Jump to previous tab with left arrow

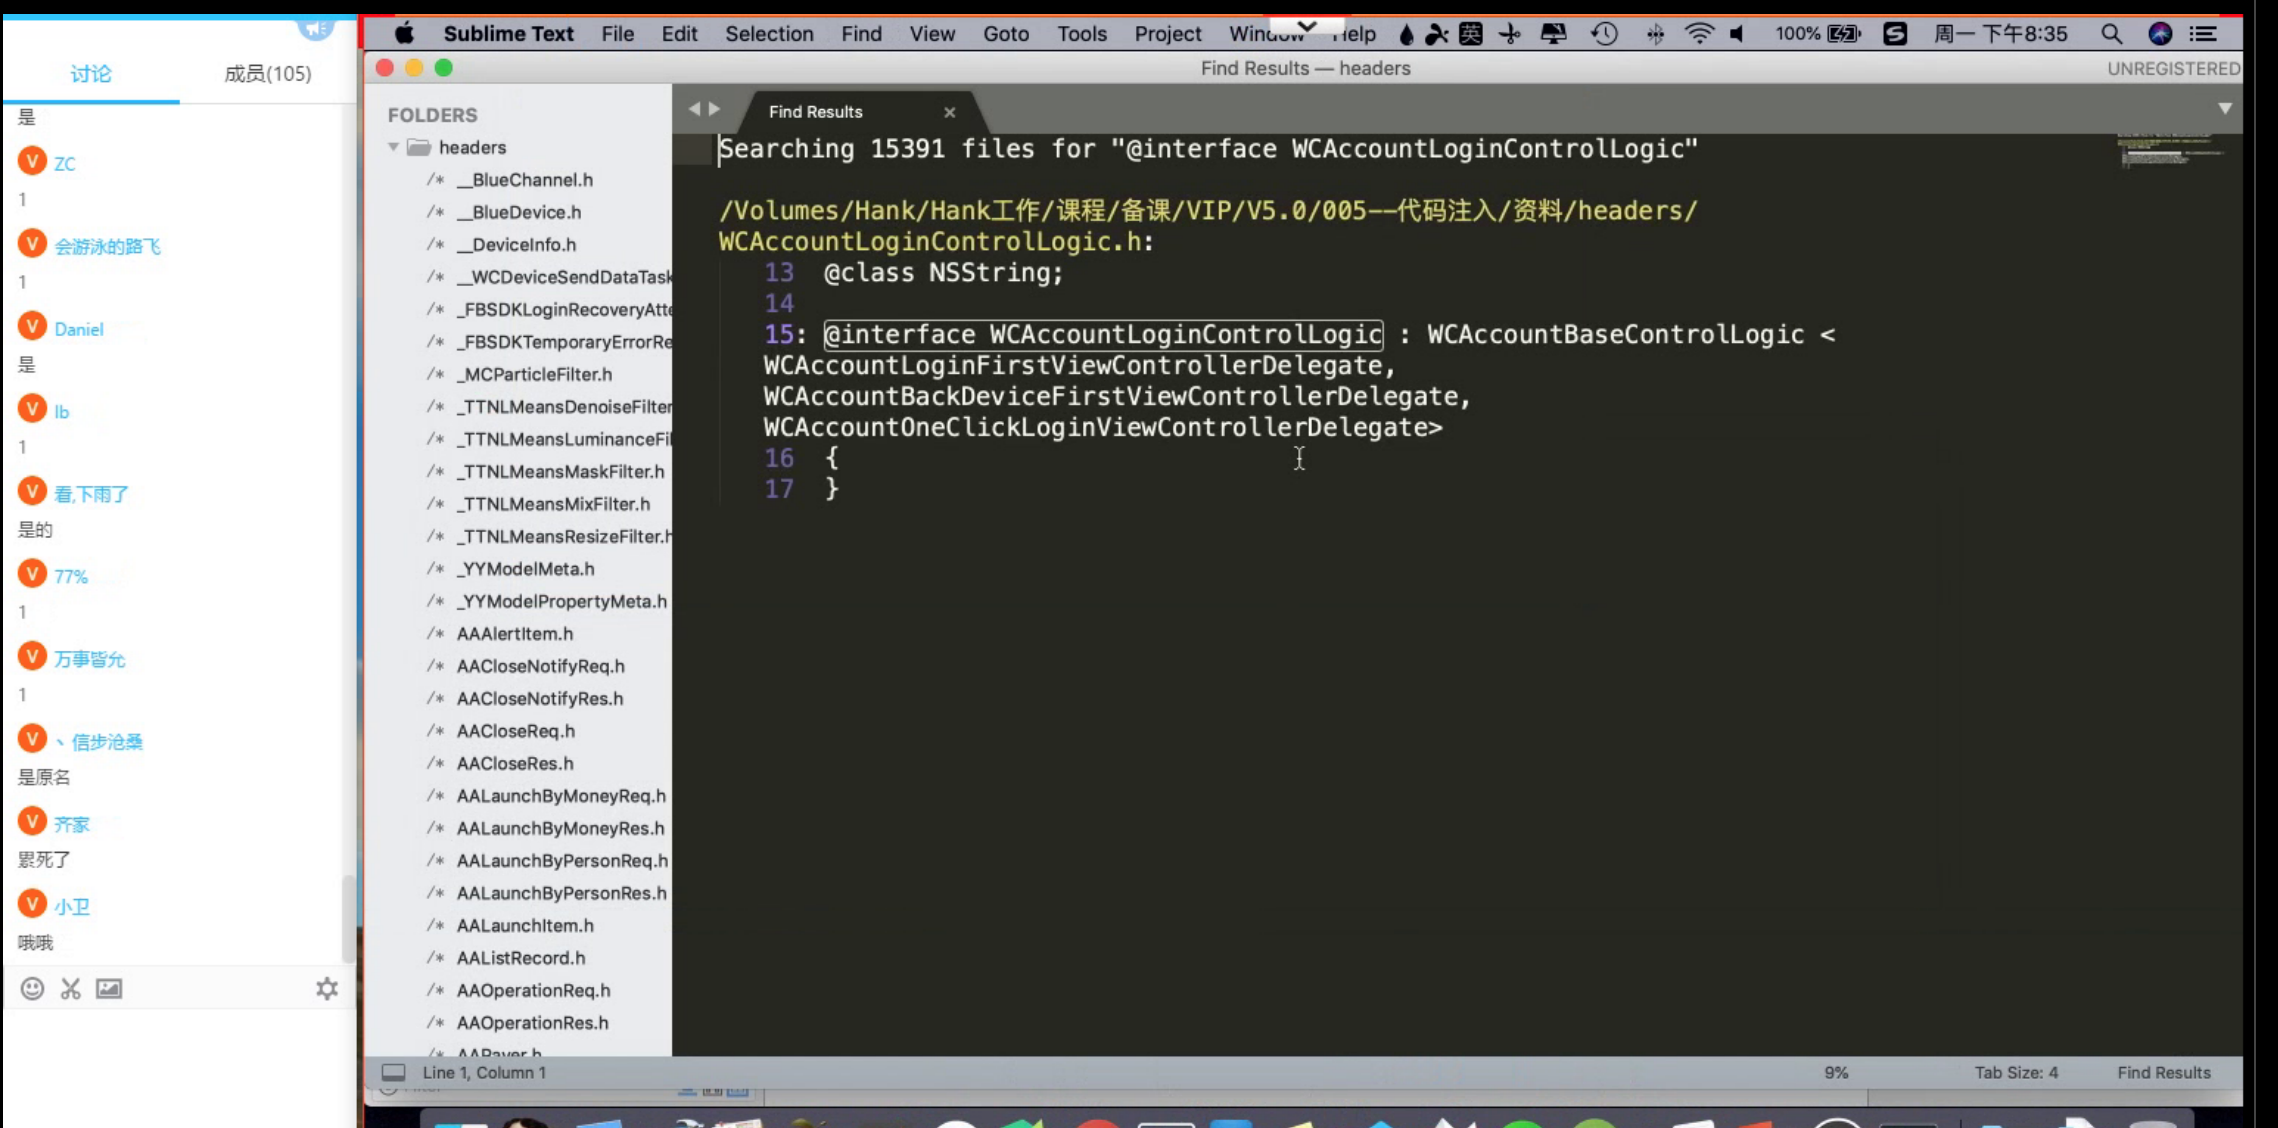pos(694,109)
